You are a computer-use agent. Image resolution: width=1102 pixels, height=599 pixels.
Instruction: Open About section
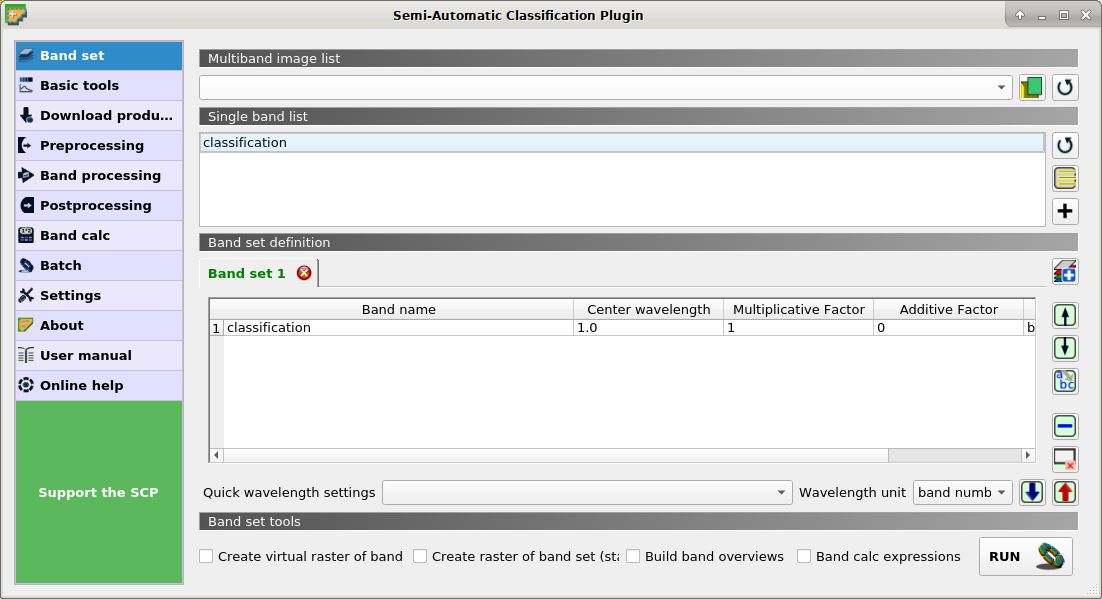[x=98, y=326]
